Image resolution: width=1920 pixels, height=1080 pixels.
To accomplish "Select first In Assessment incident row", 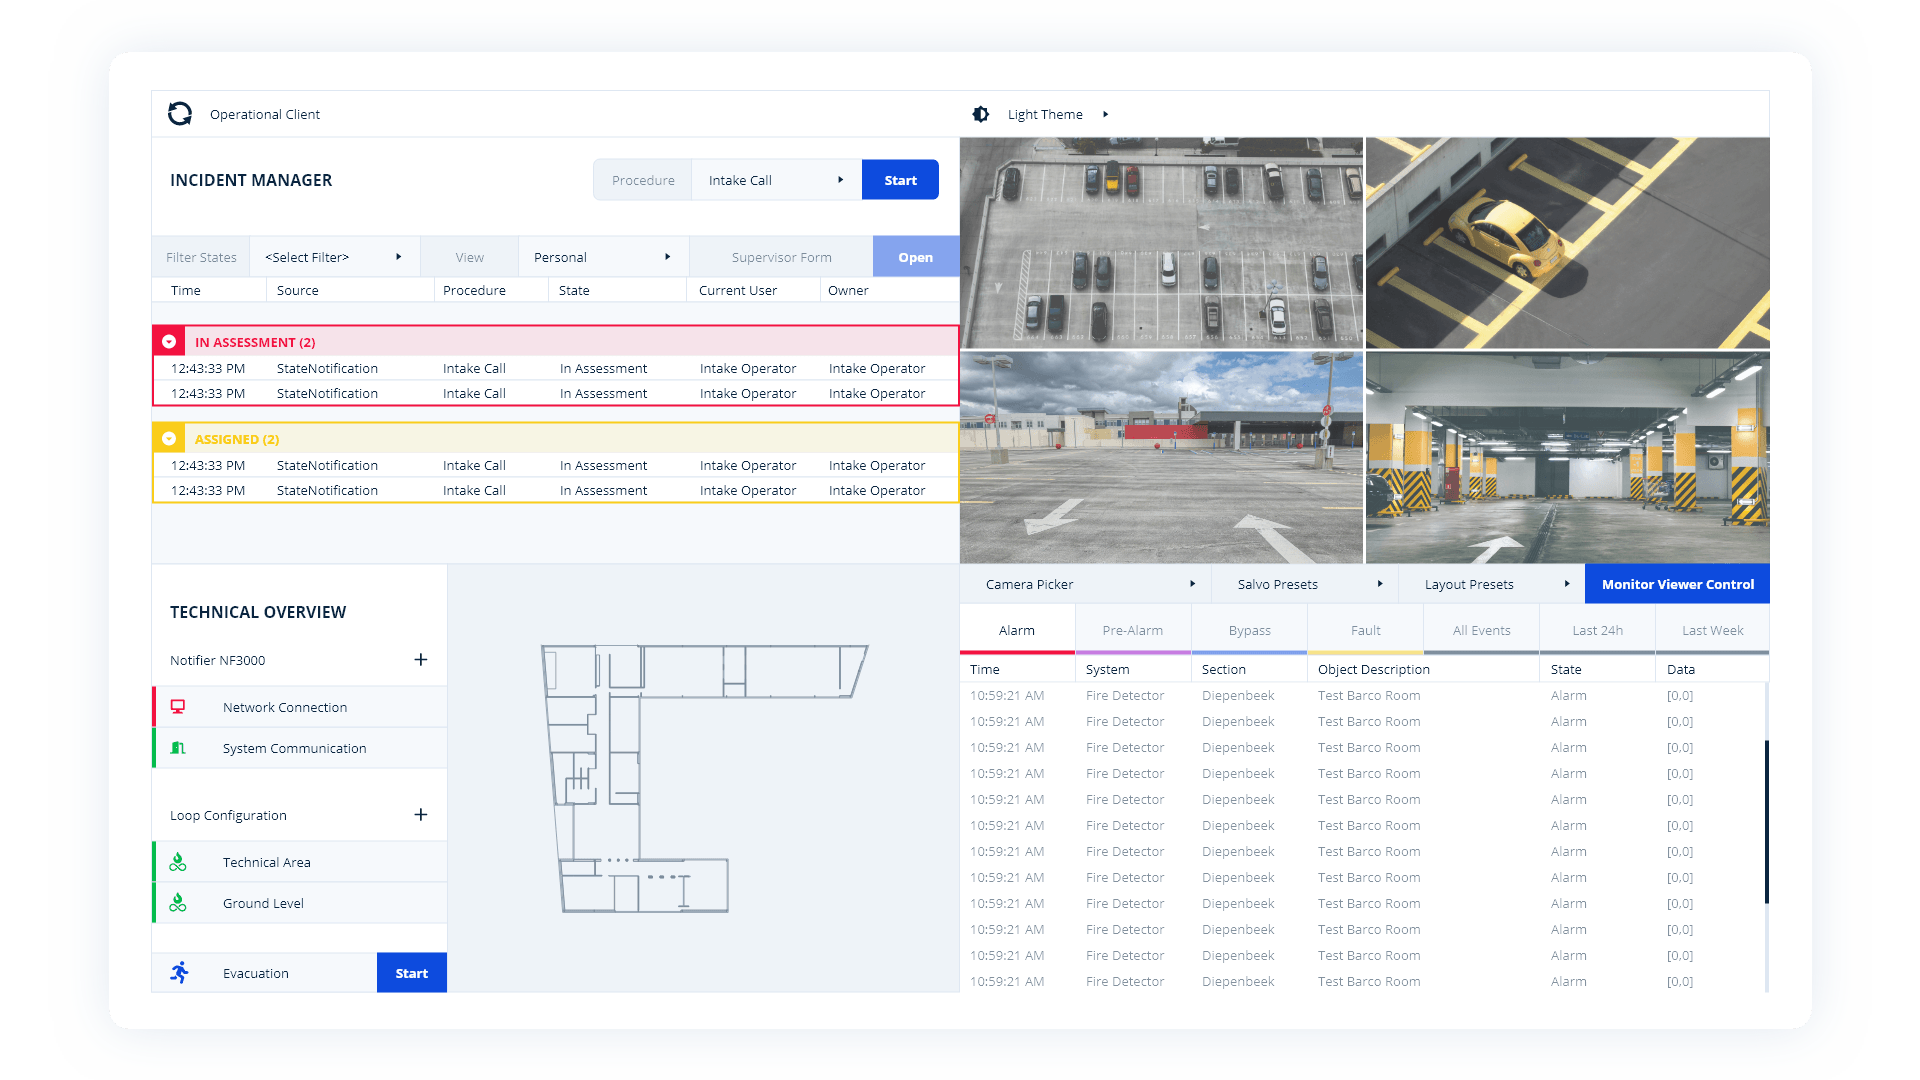I will (555, 368).
